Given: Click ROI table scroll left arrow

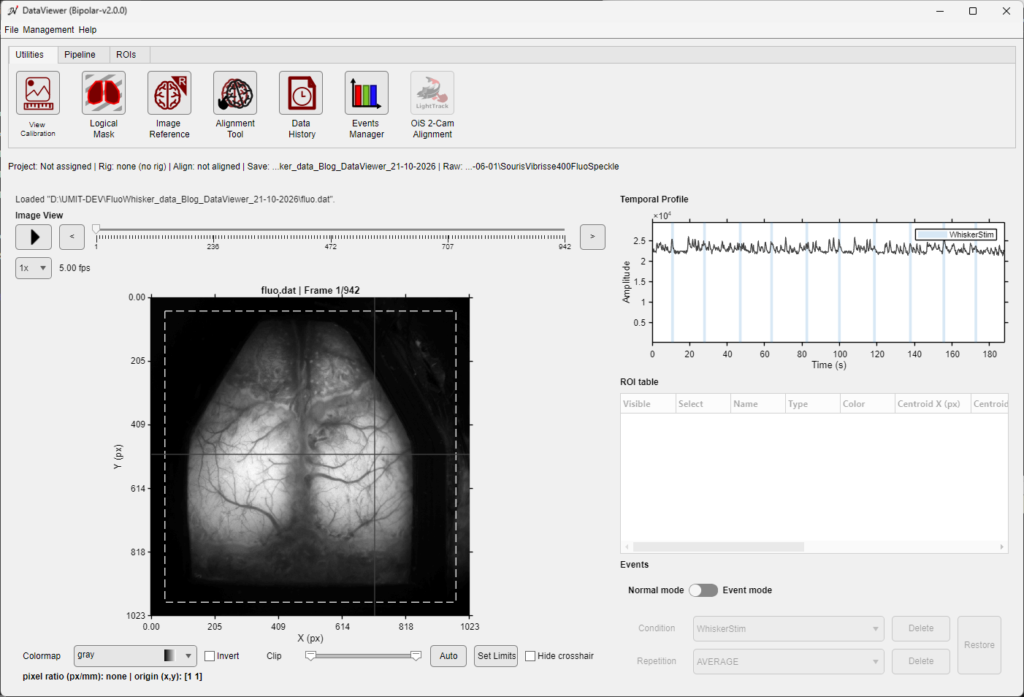Looking at the screenshot, I should point(627,547).
